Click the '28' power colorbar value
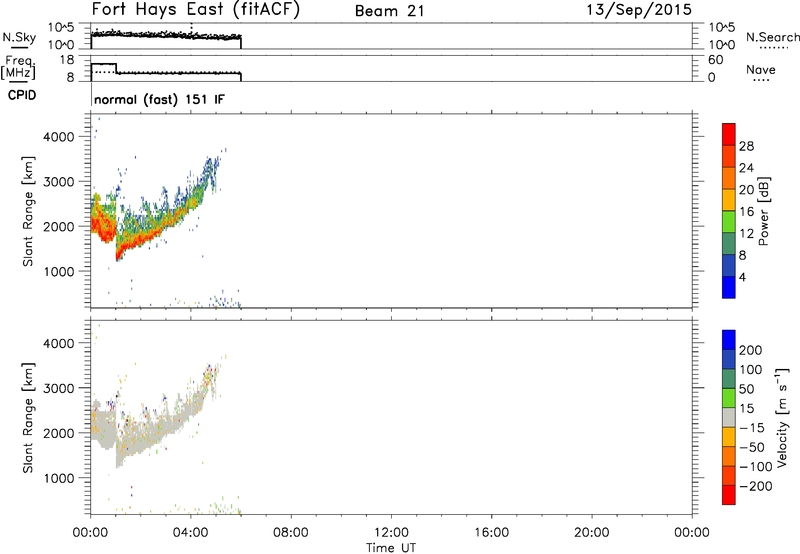This screenshot has width=800, height=554. pyautogui.click(x=746, y=146)
